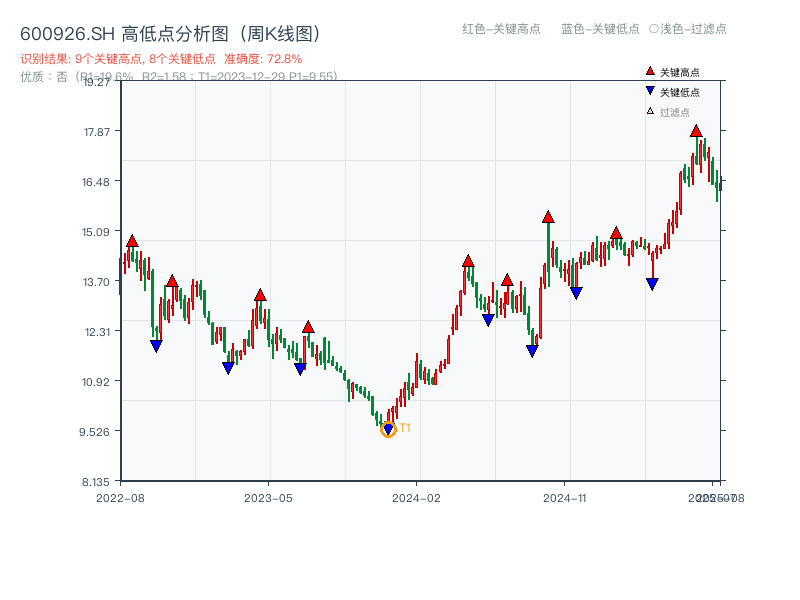Click the hollow triangle icon beside 过滤点 legend
This screenshot has height=600, width=800.
click(650, 111)
